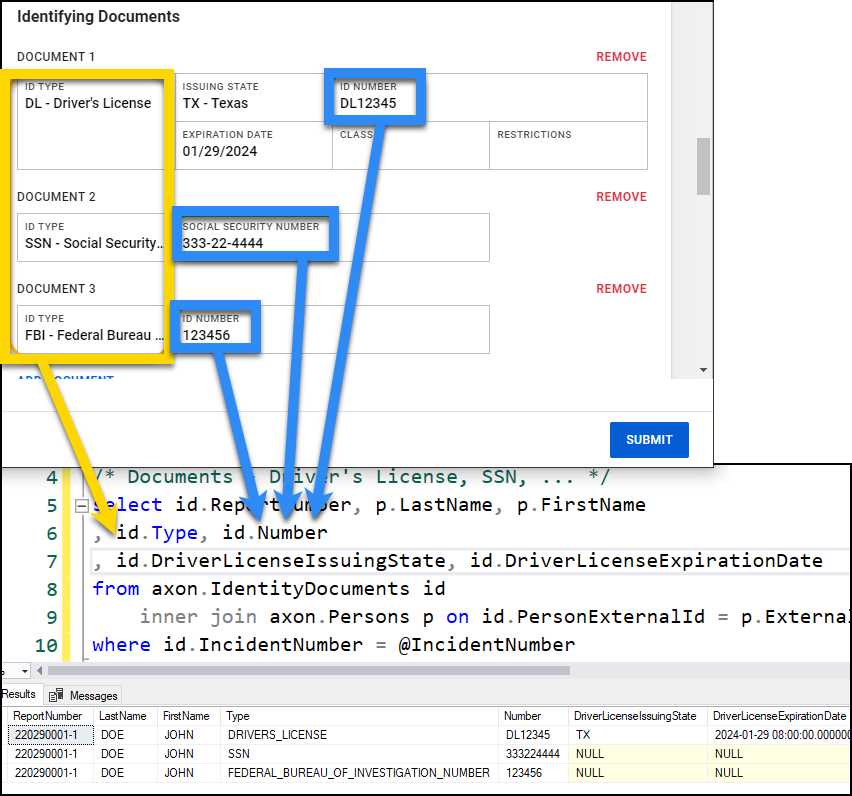Remove Document 1
Image resolution: width=852 pixels, height=796 pixels.
point(621,57)
